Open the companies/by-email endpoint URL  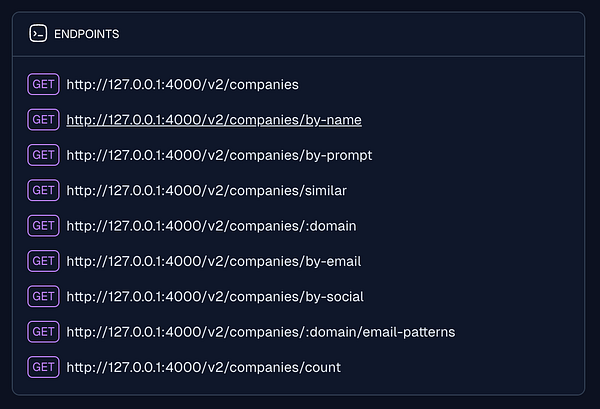pos(213,261)
